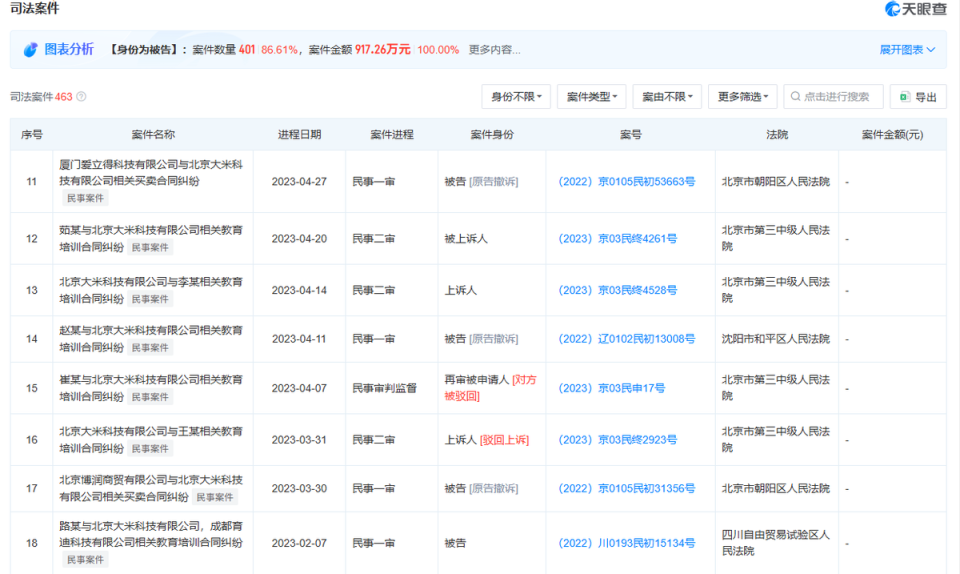Click the 序号 column header
This screenshot has width=960, height=574.
(32, 135)
